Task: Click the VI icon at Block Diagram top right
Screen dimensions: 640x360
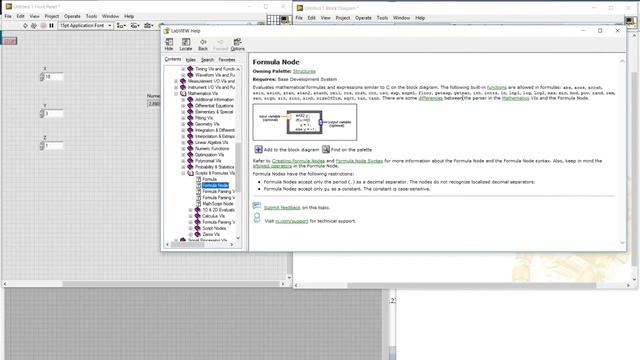Action: tap(630, 21)
